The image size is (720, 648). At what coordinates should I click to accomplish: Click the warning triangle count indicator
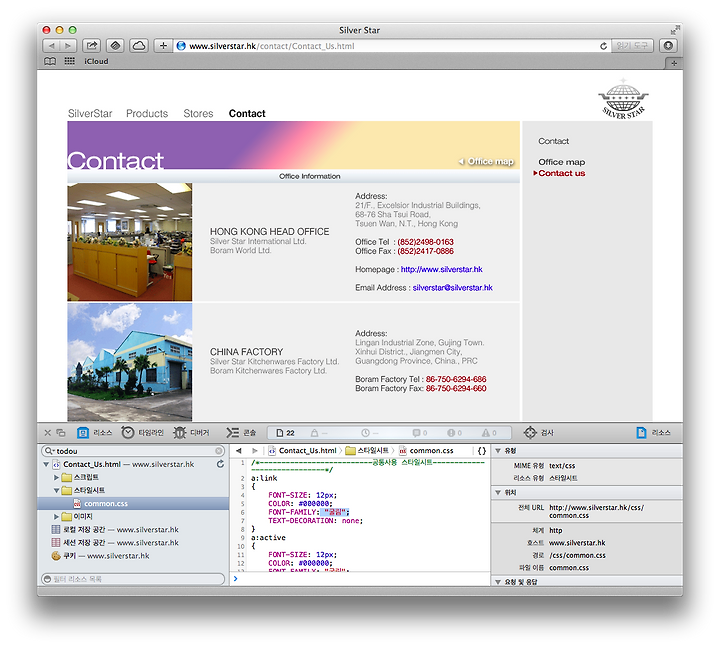click(x=489, y=433)
